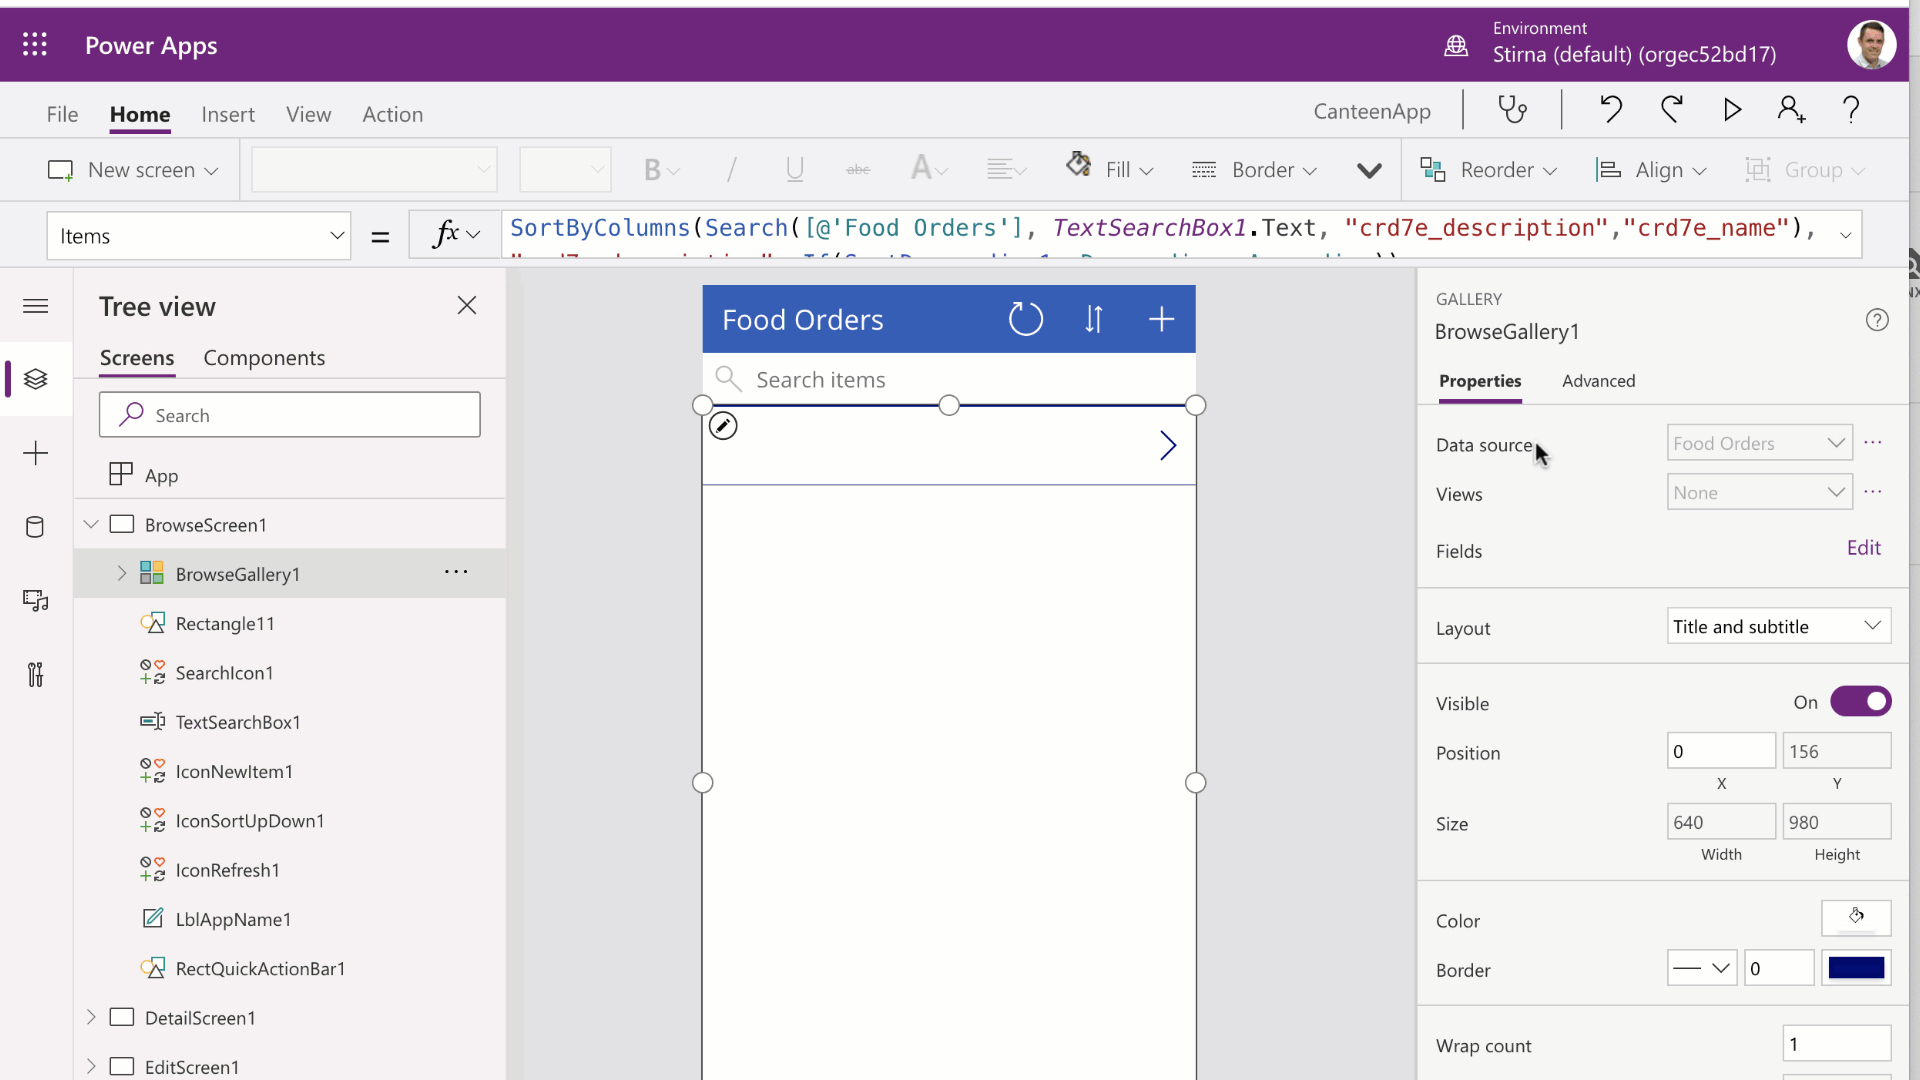Toggle the Visible switch off

(1860, 702)
